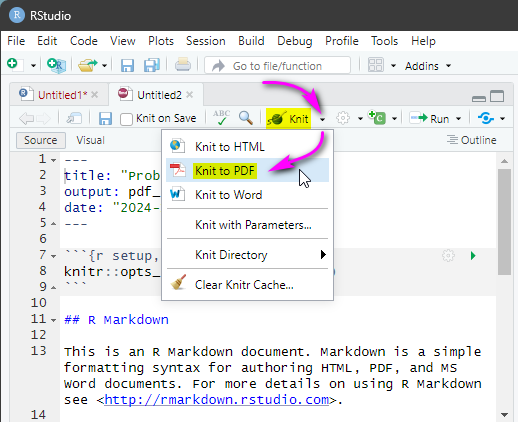
Task: Open the rmarkdown.rstudio.com link
Action: (217, 399)
